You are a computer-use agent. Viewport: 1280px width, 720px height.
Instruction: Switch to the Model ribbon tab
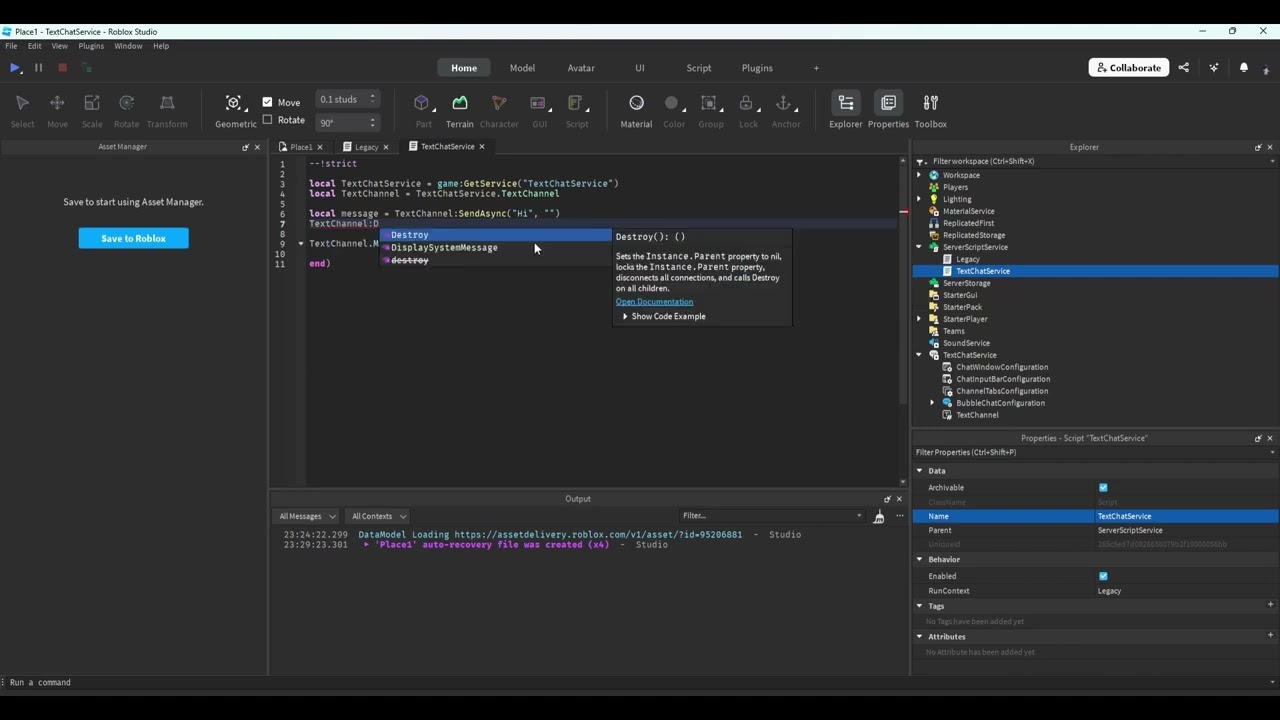(522, 68)
